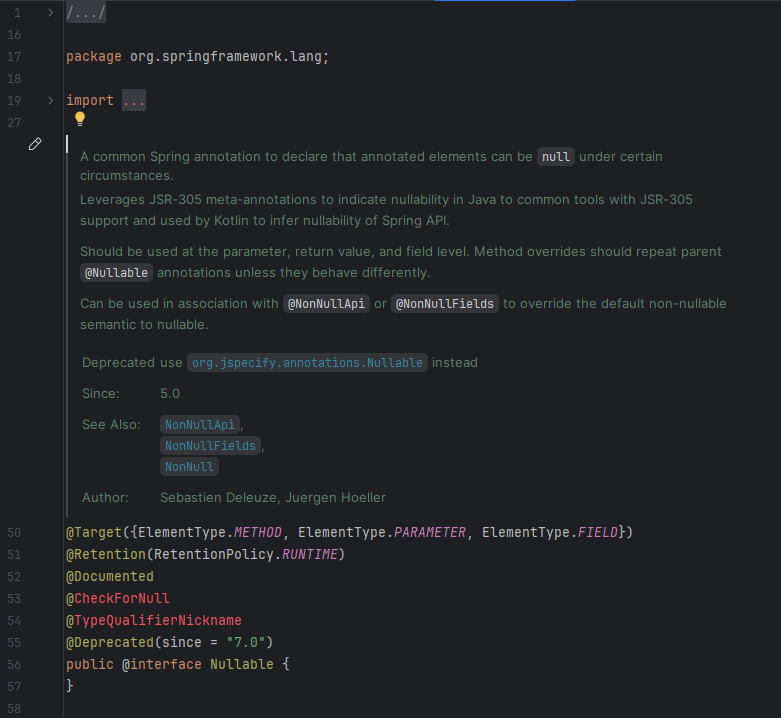Click the Nullable interface name declaration
The image size is (781, 718).
tap(241, 664)
